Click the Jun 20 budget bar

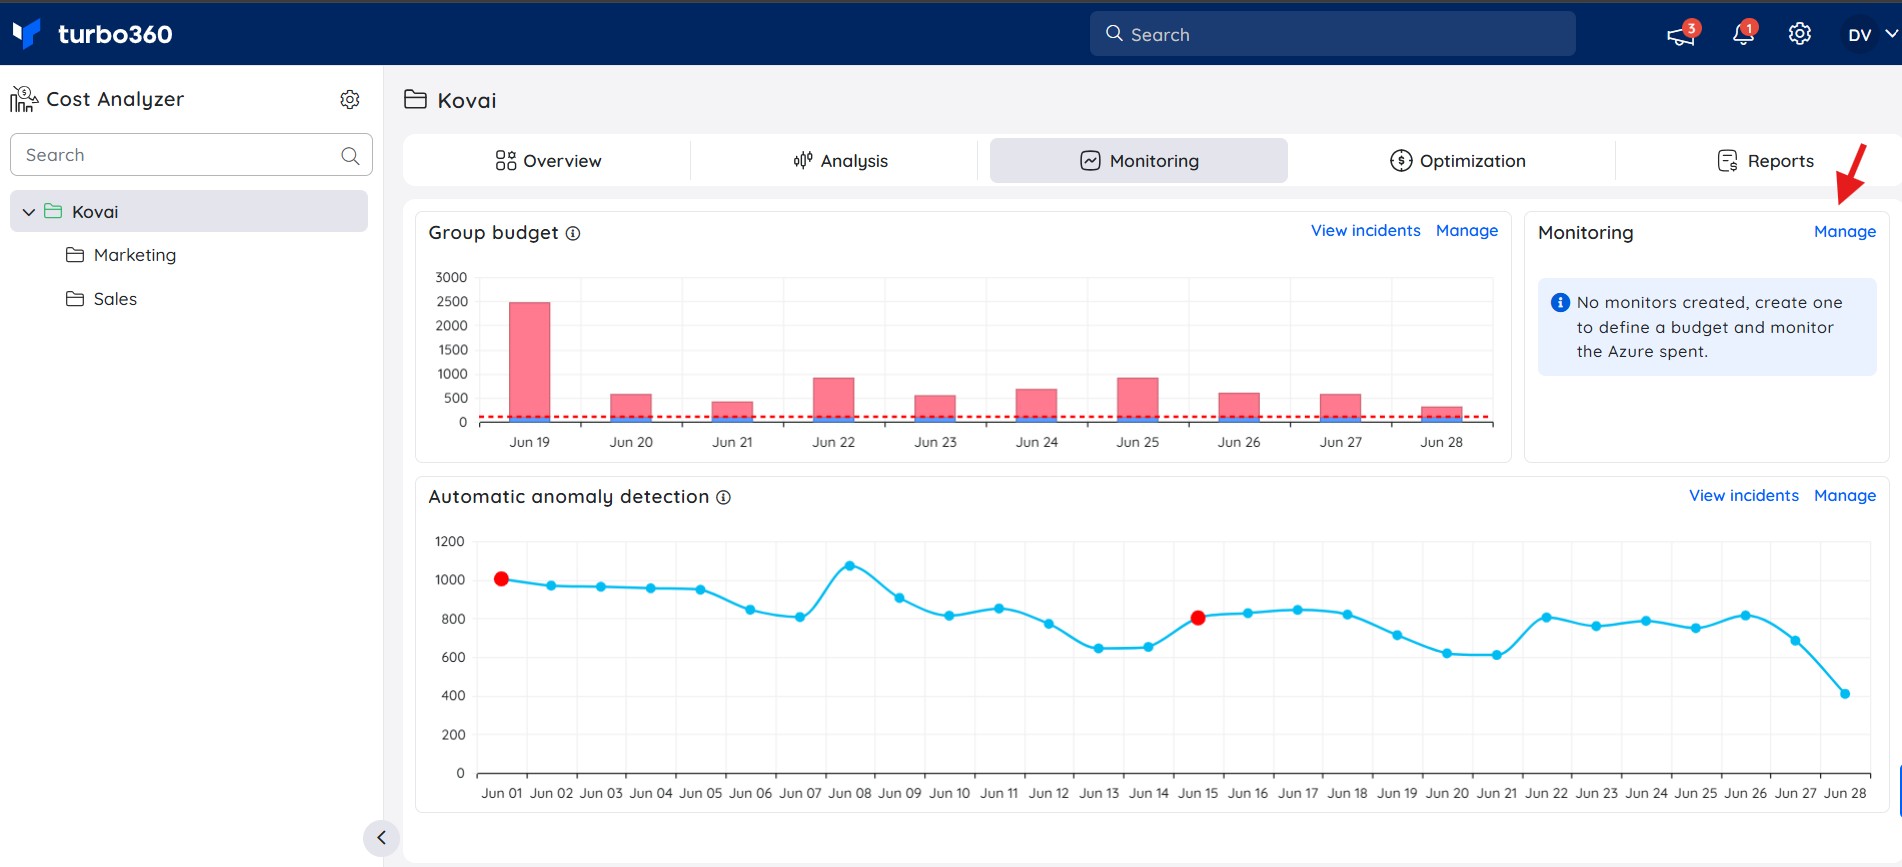point(631,407)
